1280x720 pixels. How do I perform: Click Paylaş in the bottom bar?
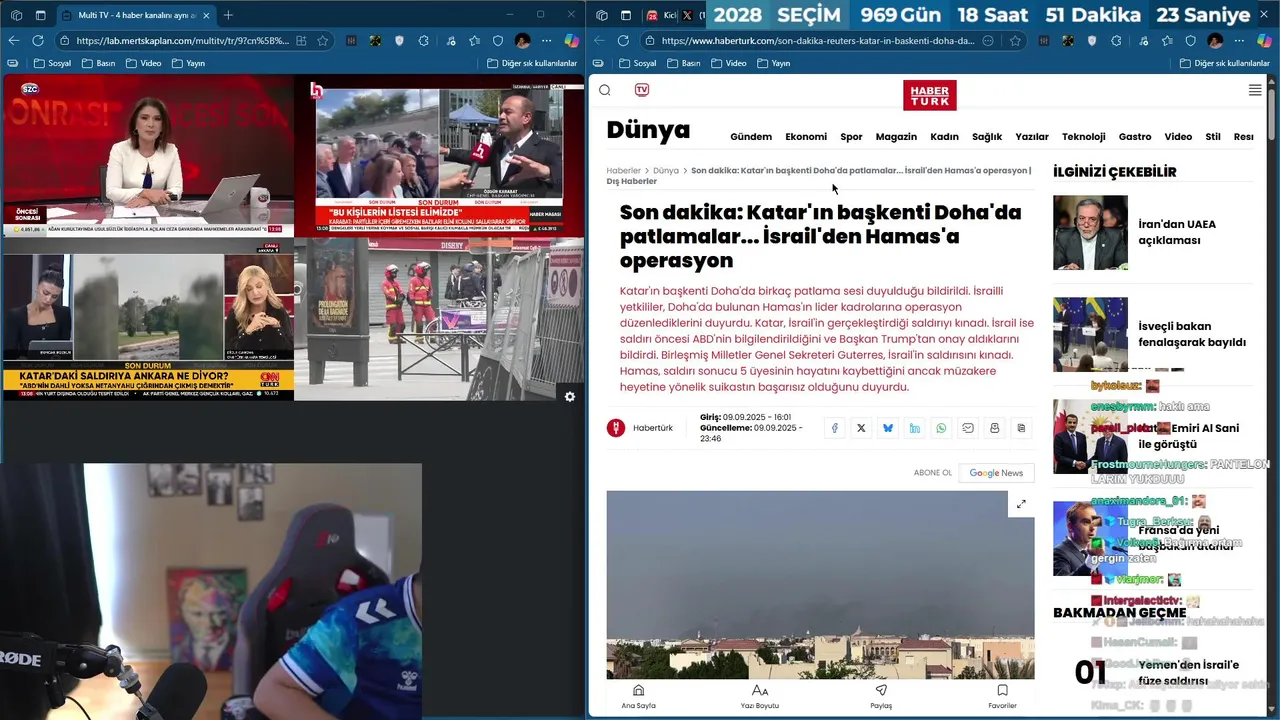[881, 697]
